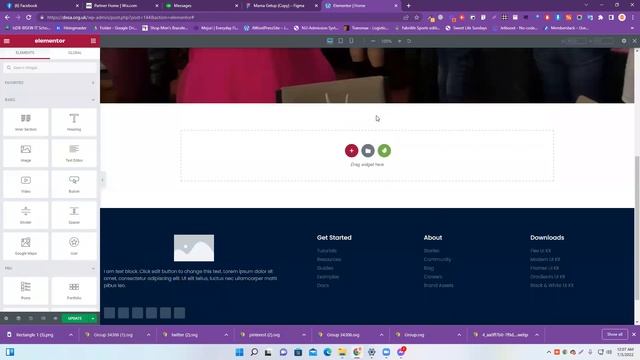Collapse the Elementor side panel handle
Viewport: 640px width, 360px height.
coord(102,180)
